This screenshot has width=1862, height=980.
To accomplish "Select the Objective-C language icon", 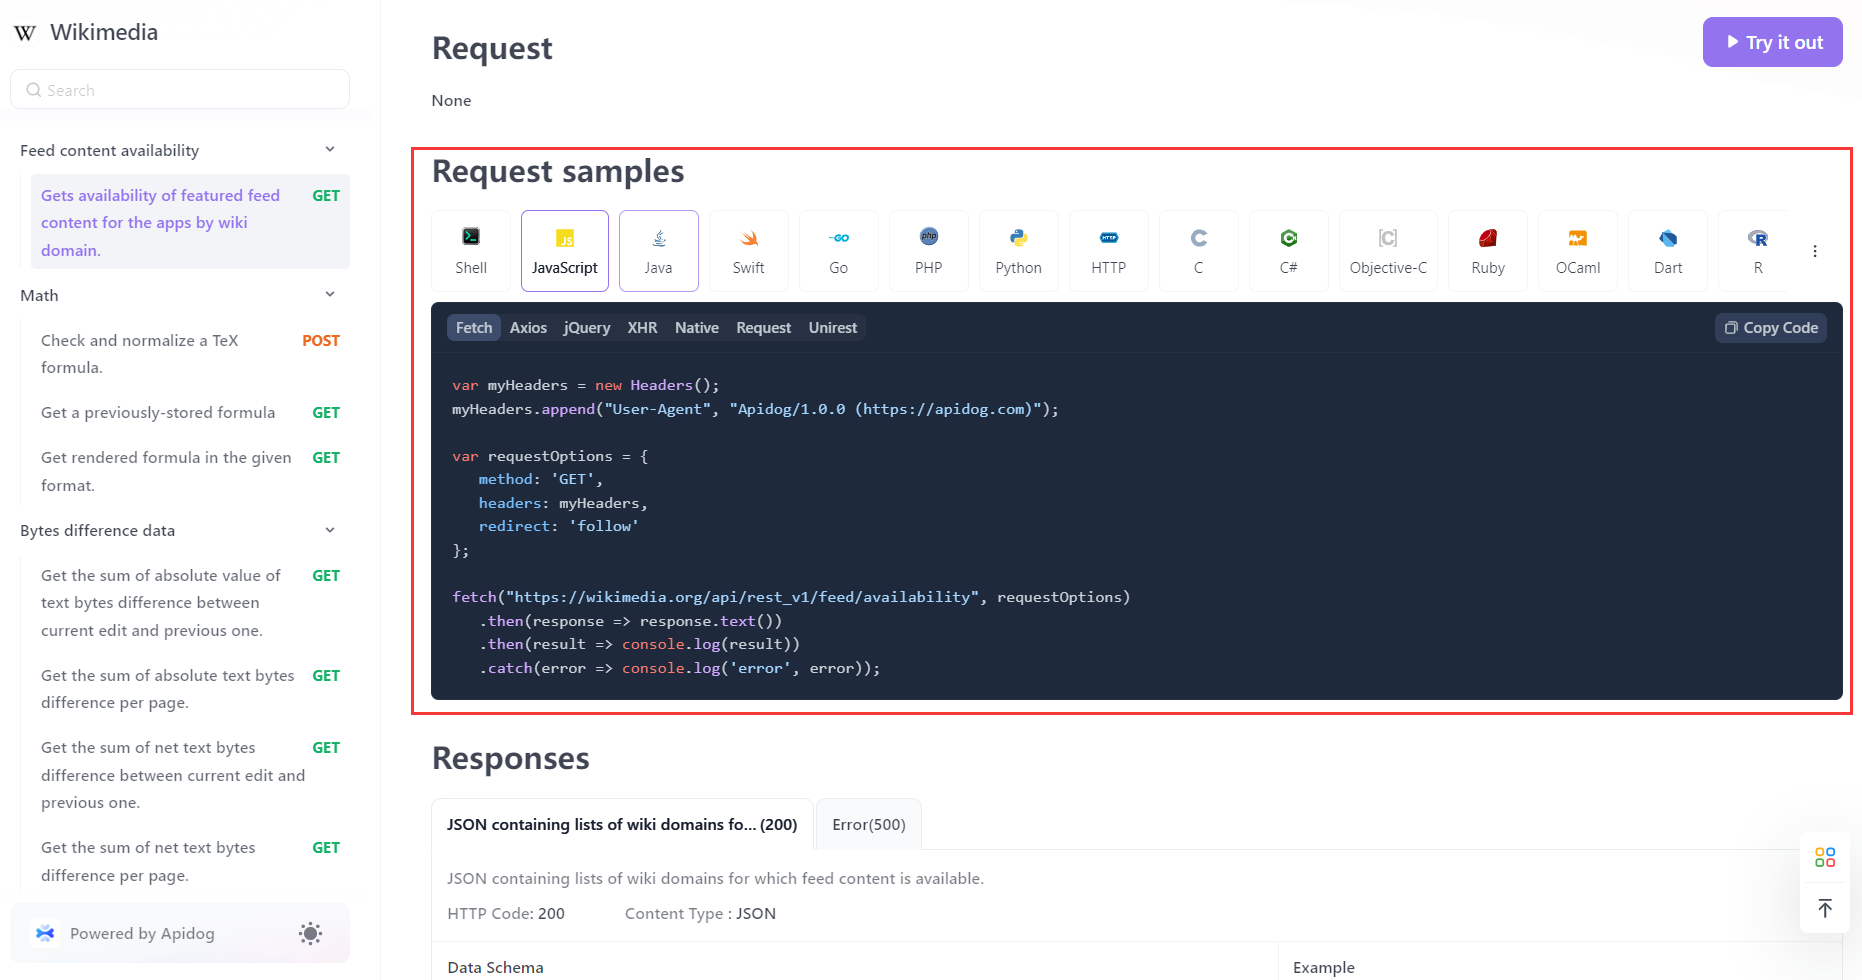I will coord(1388,251).
